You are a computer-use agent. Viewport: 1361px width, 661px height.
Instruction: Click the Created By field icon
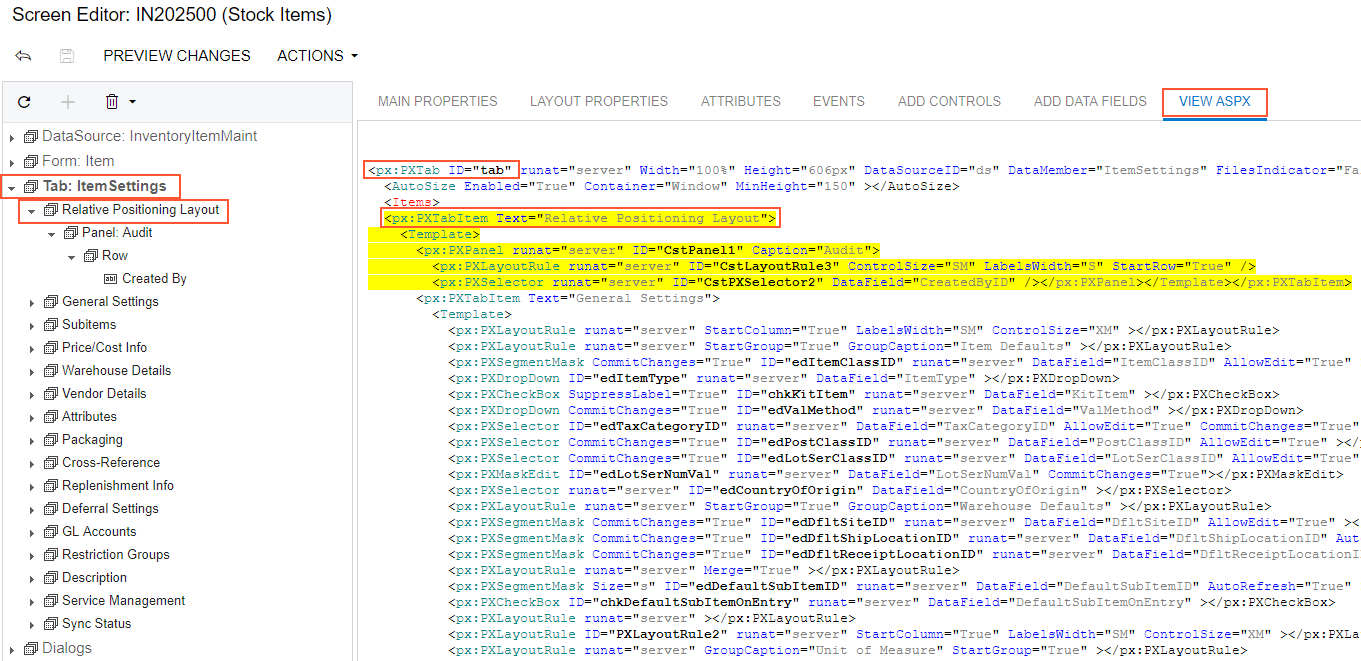pyautogui.click(x=110, y=279)
